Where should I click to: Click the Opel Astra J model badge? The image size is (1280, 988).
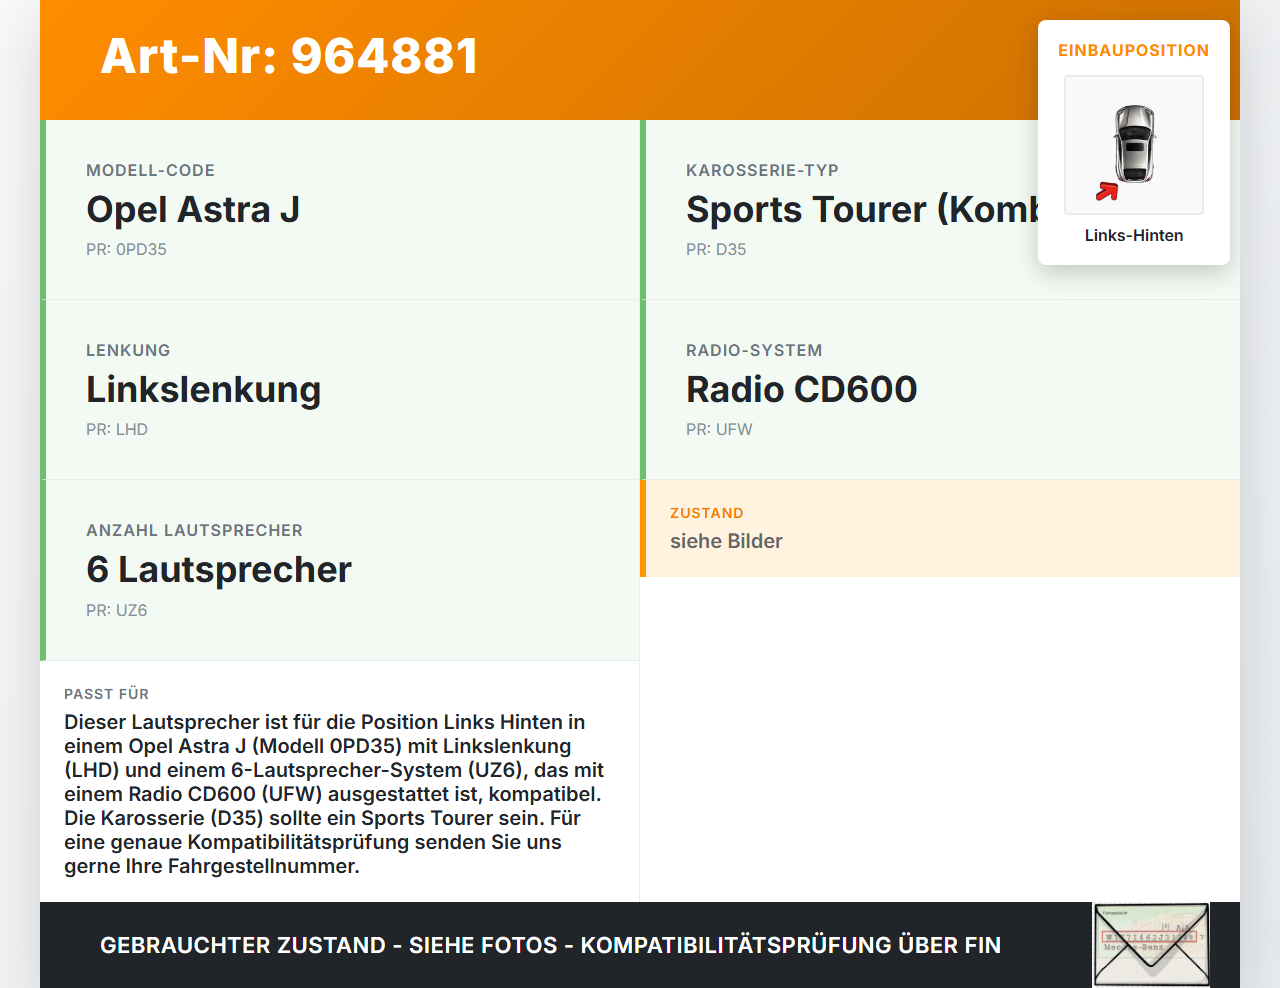point(193,210)
